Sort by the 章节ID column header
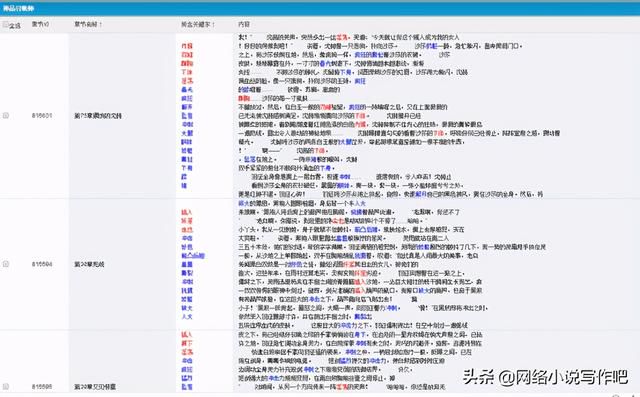The height and width of the screenshot is (397, 640). 40,24
